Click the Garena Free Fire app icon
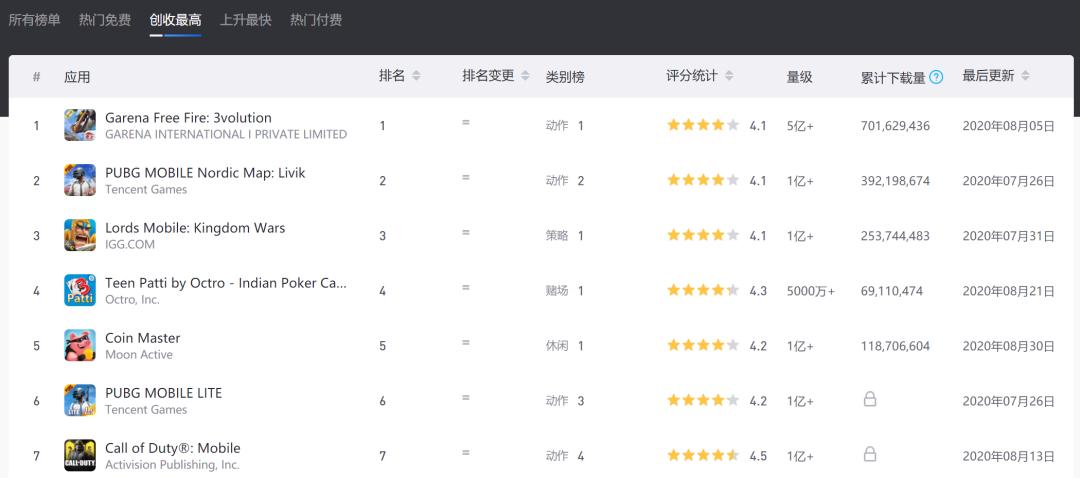Image resolution: width=1080 pixels, height=478 pixels. [80, 125]
